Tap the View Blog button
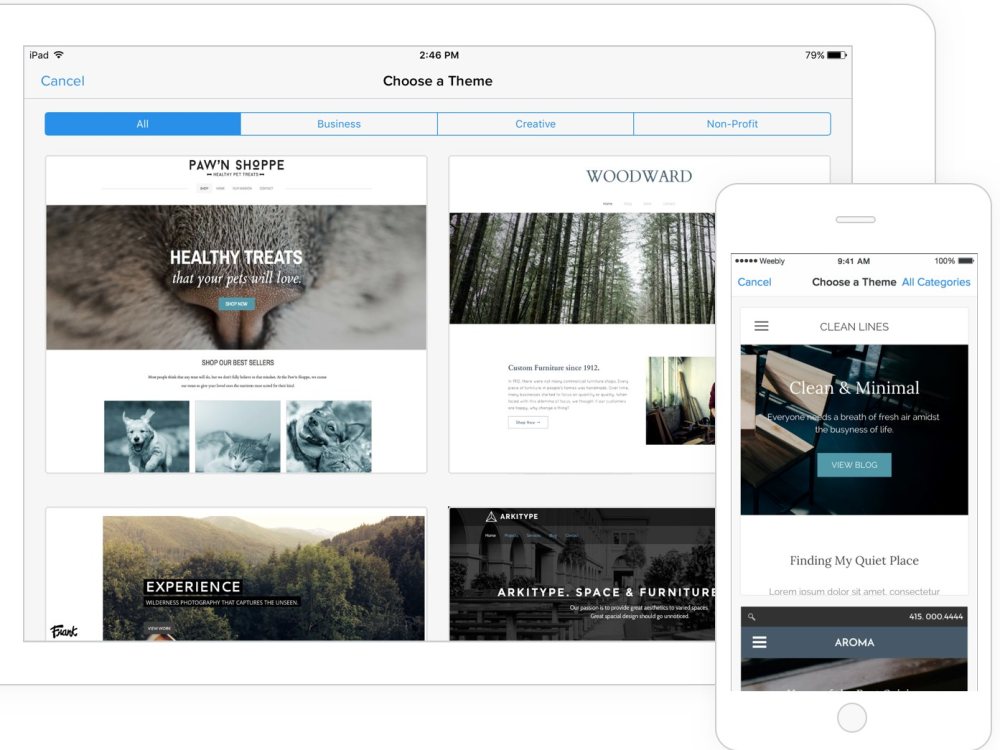1000x750 pixels. click(x=854, y=465)
